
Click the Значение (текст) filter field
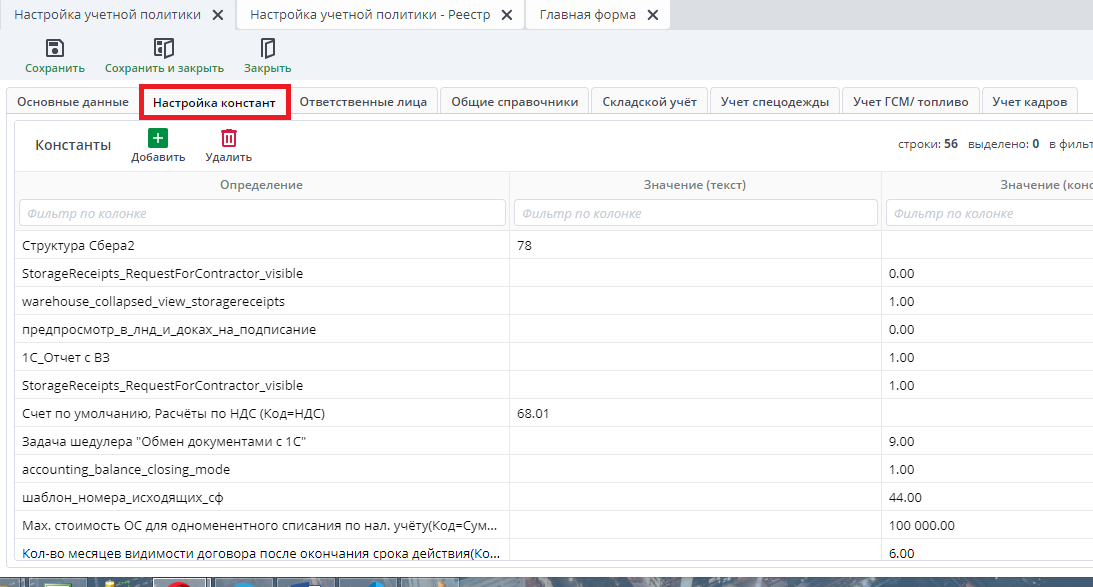tap(695, 213)
